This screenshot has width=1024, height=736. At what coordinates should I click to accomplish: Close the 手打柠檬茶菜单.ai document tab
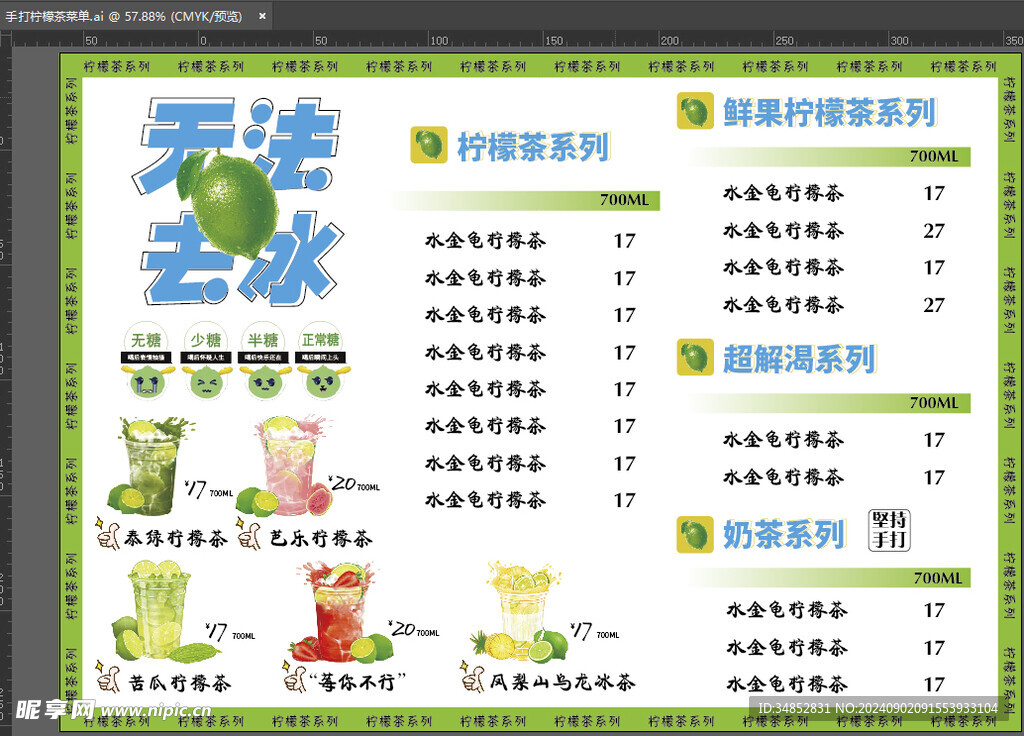pyautogui.click(x=263, y=16)
